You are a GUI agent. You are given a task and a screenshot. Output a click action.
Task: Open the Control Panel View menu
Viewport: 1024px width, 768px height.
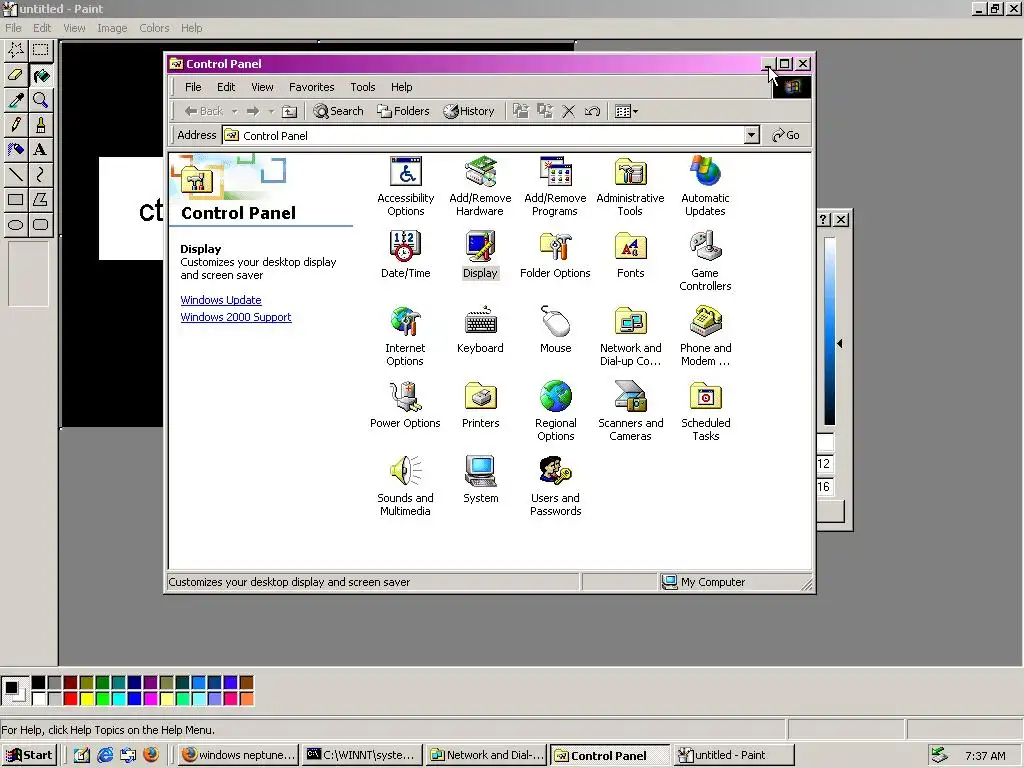point(263,87)
